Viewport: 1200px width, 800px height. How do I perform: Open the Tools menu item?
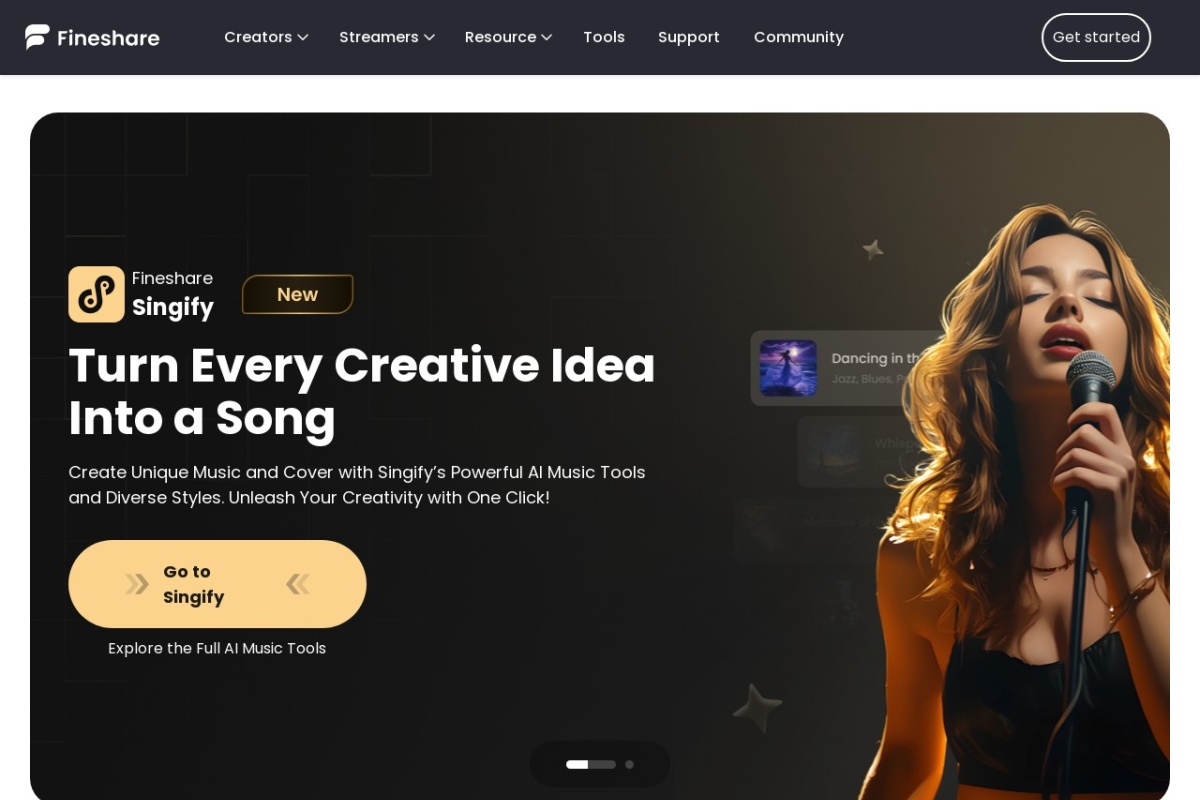tap(604, 37)
